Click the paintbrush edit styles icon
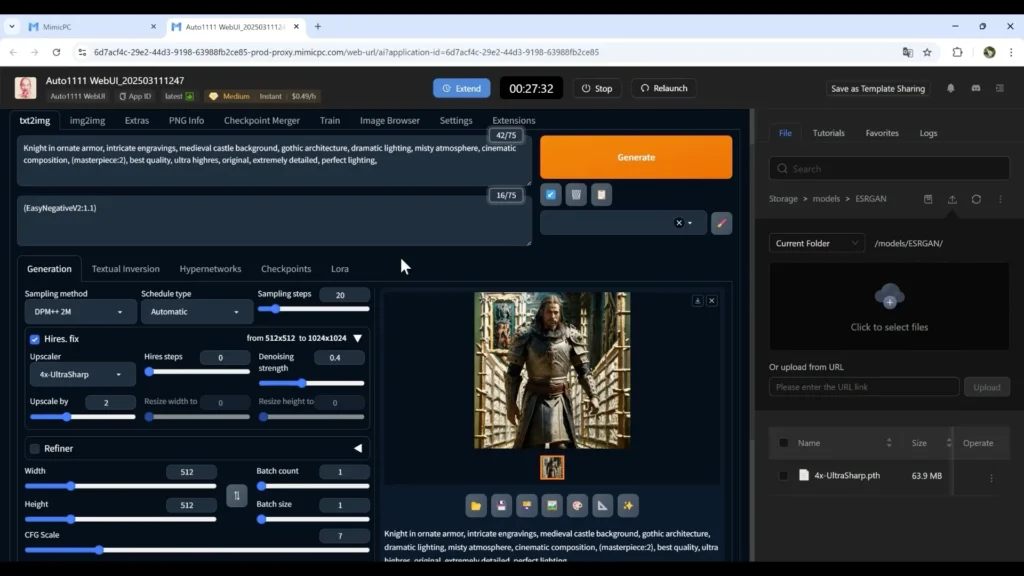 (721, 223)
